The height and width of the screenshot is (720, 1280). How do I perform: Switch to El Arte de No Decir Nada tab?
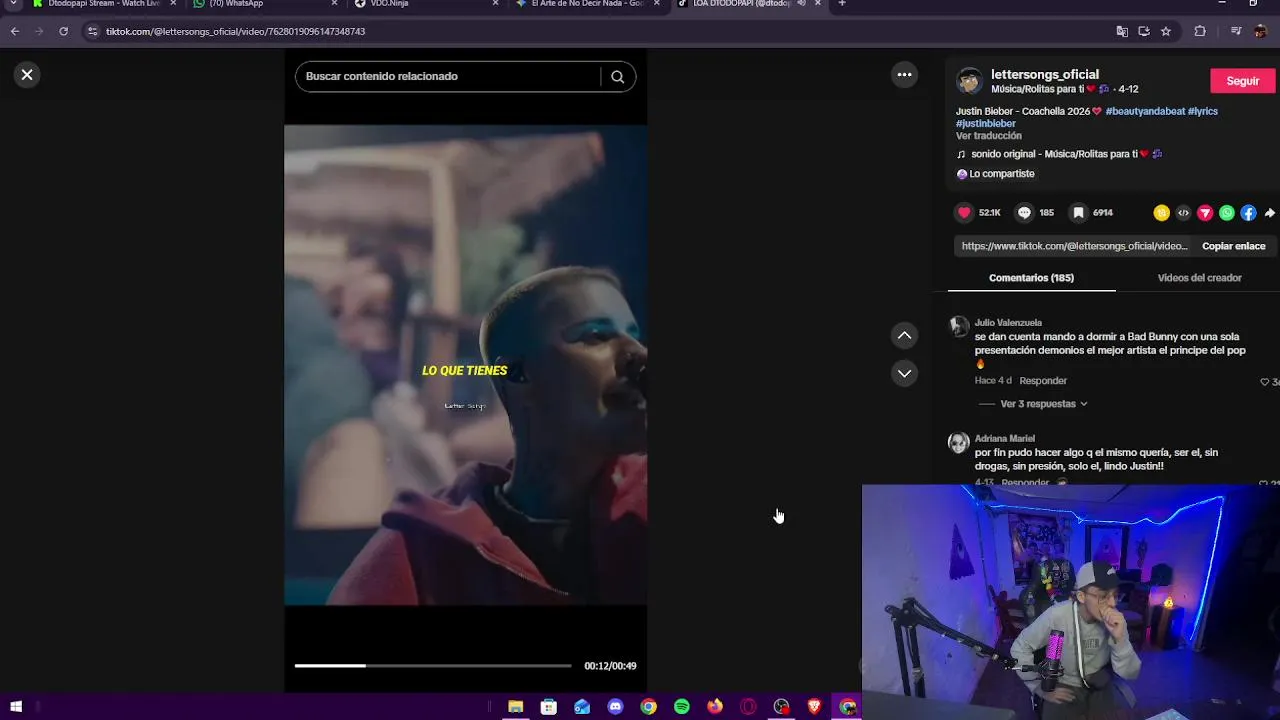(588, 4)
